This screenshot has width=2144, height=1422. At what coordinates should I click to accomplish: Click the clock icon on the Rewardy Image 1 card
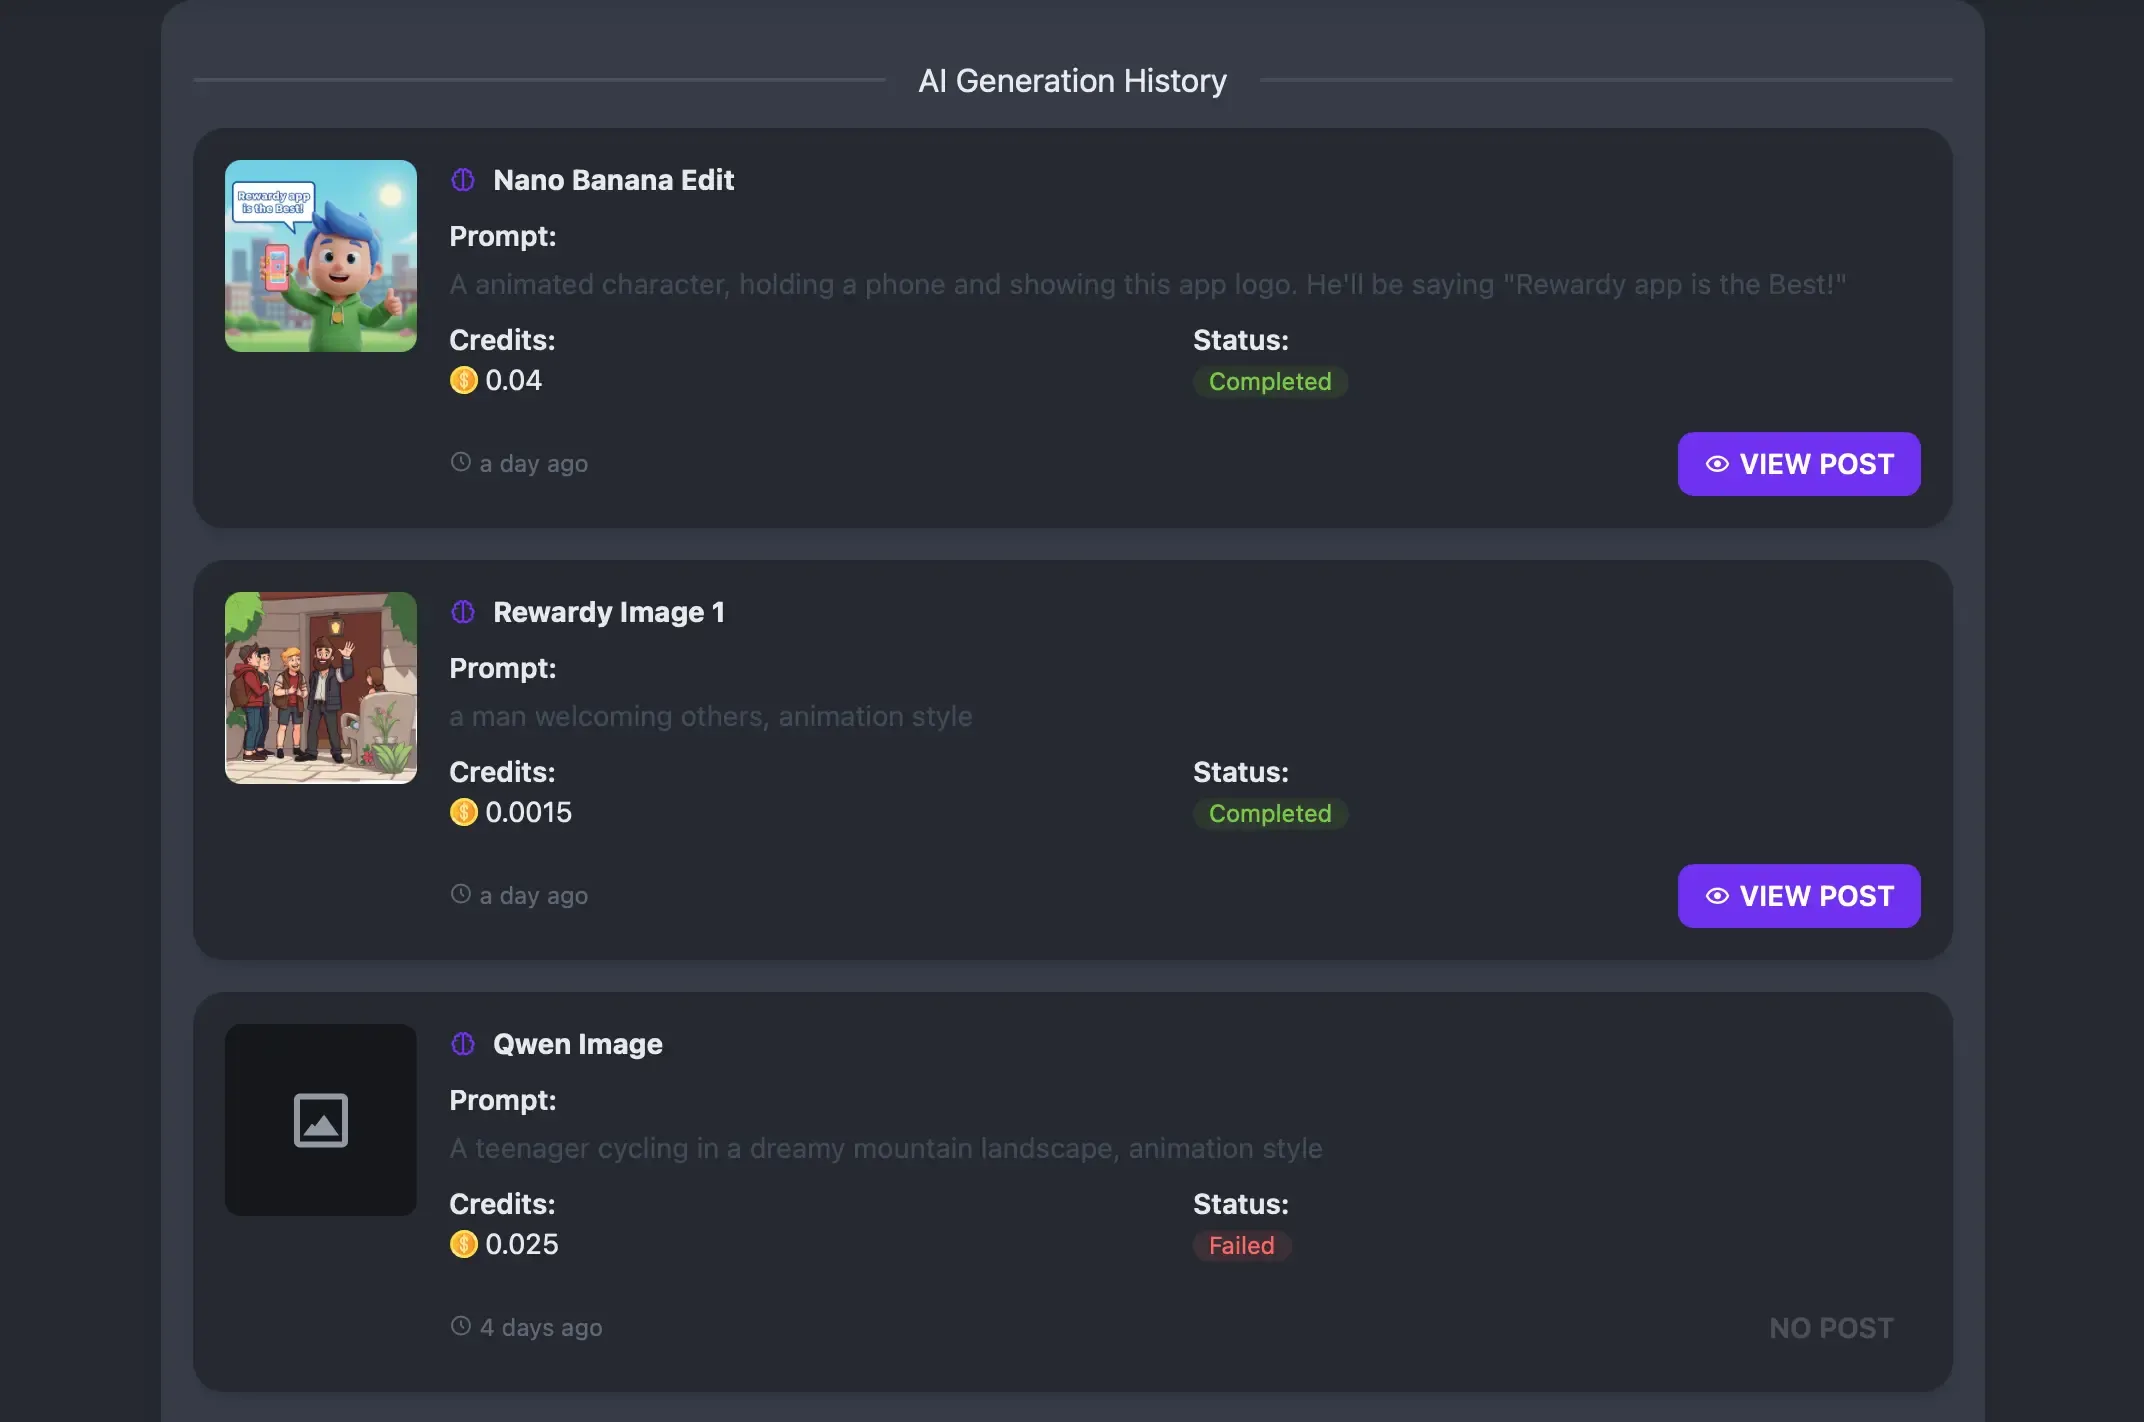(x=460, y=894)
